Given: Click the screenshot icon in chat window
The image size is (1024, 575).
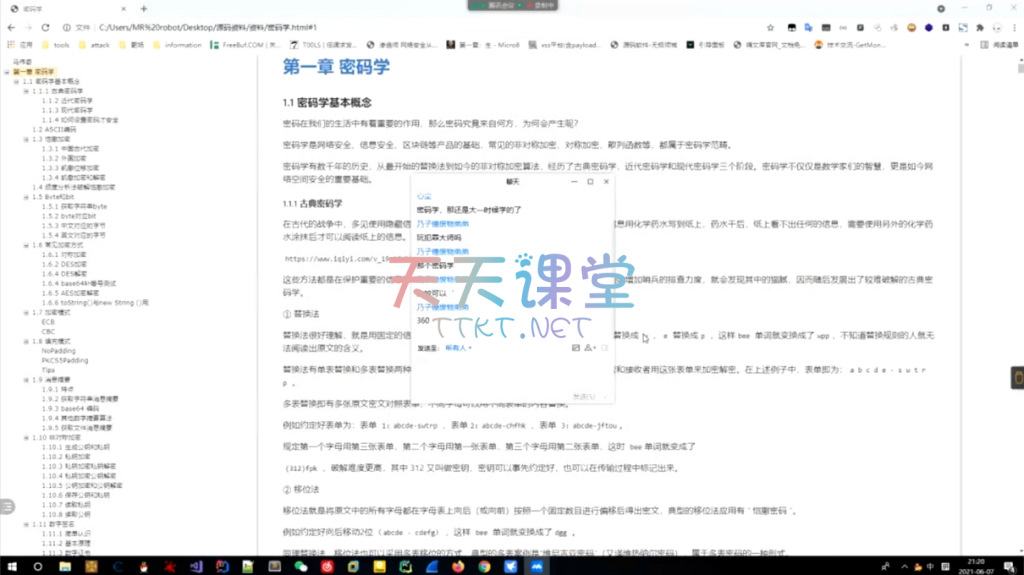Looking at the screenshot, I should pyautogui.click(x=575, y=348).
